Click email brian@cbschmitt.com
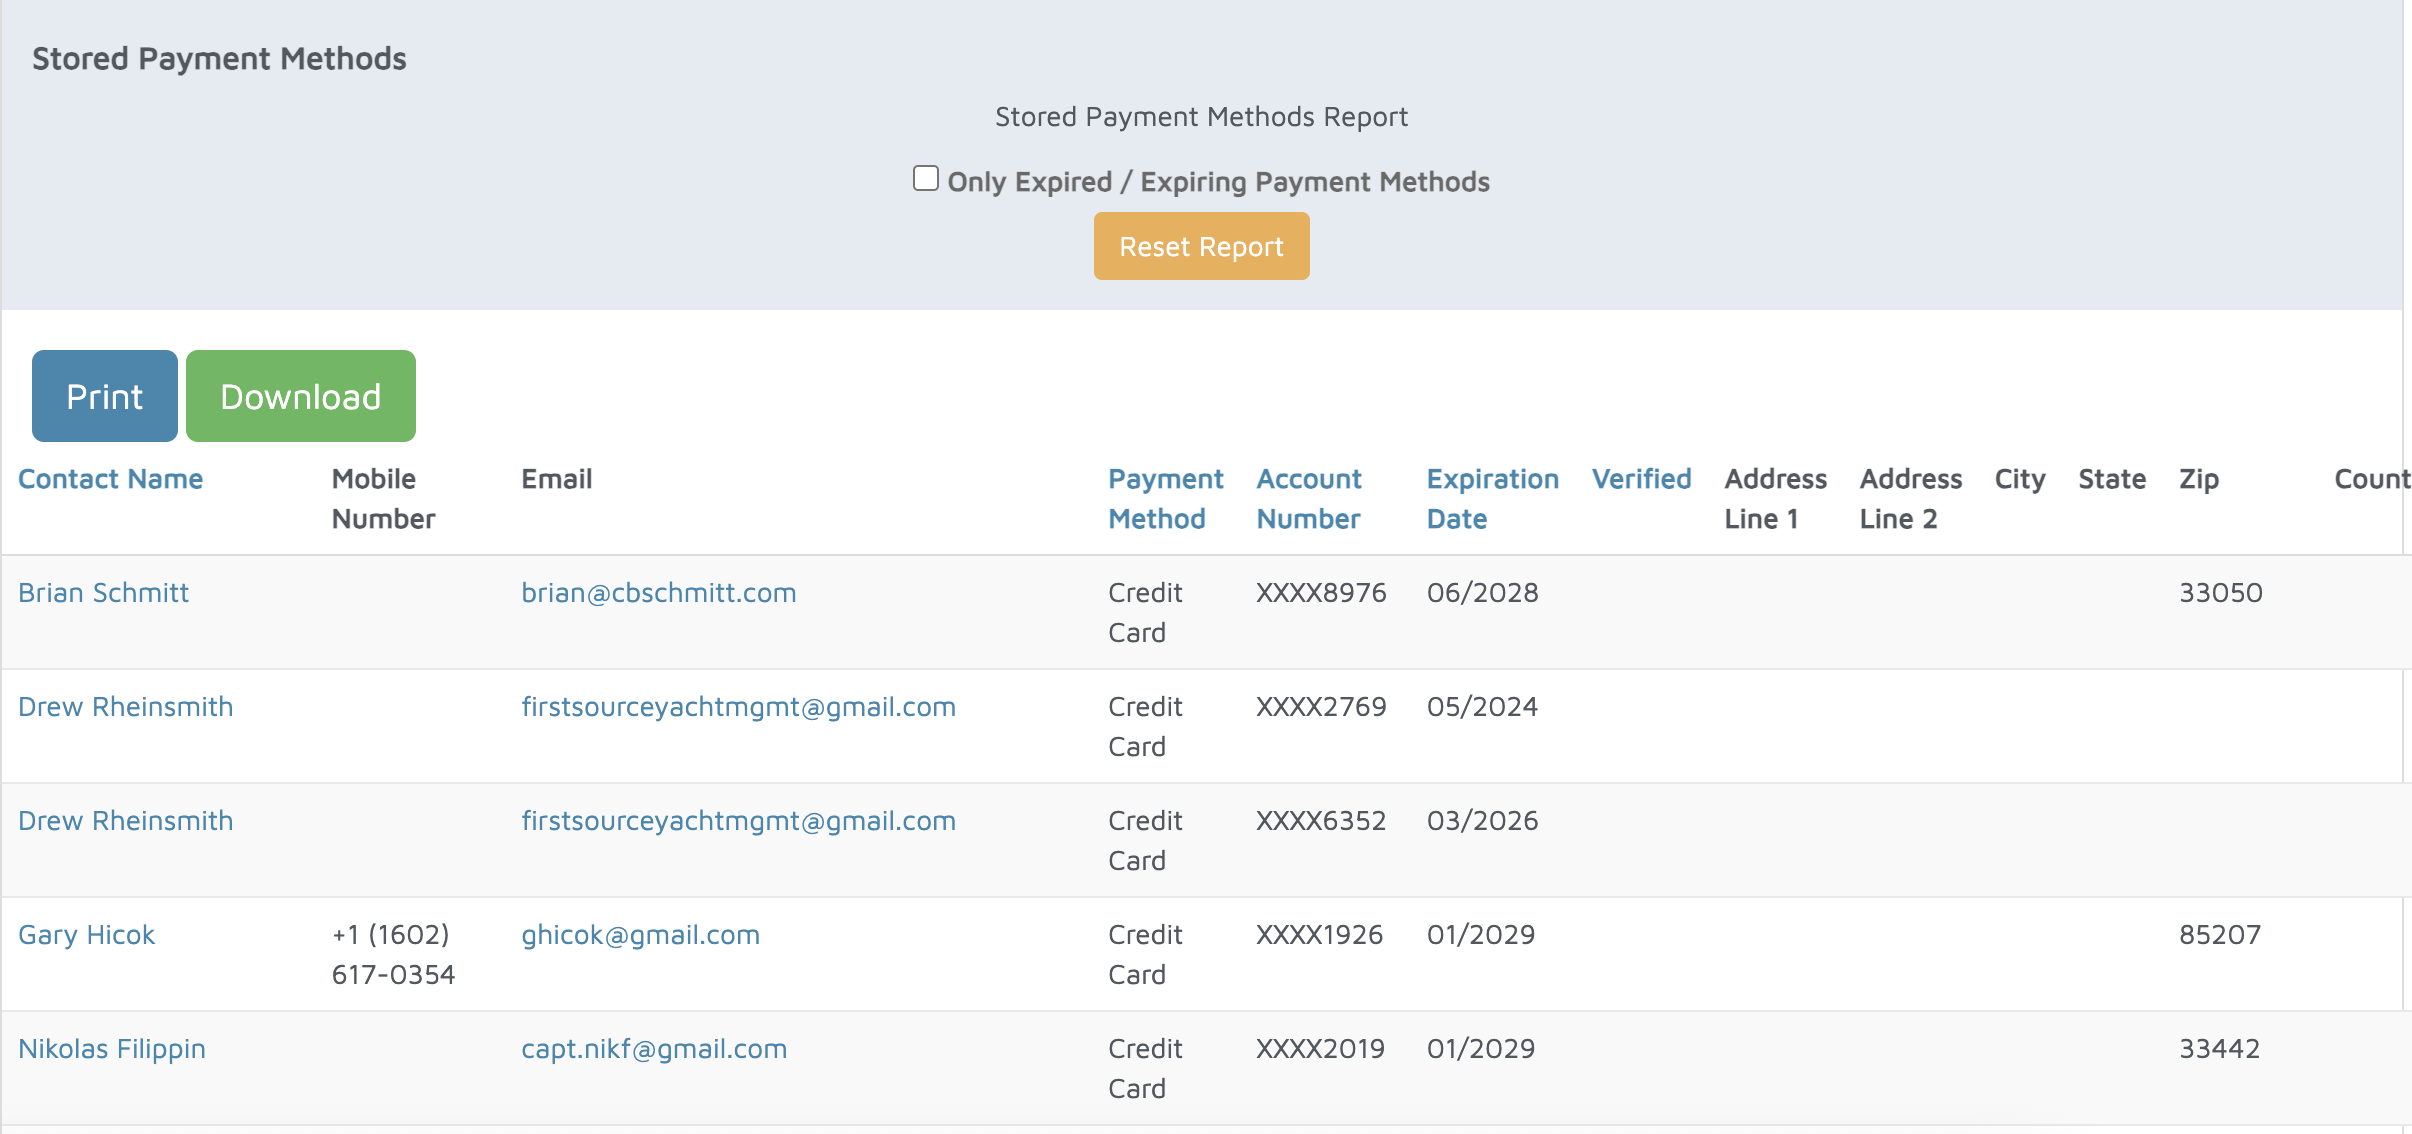 (658, 593)
